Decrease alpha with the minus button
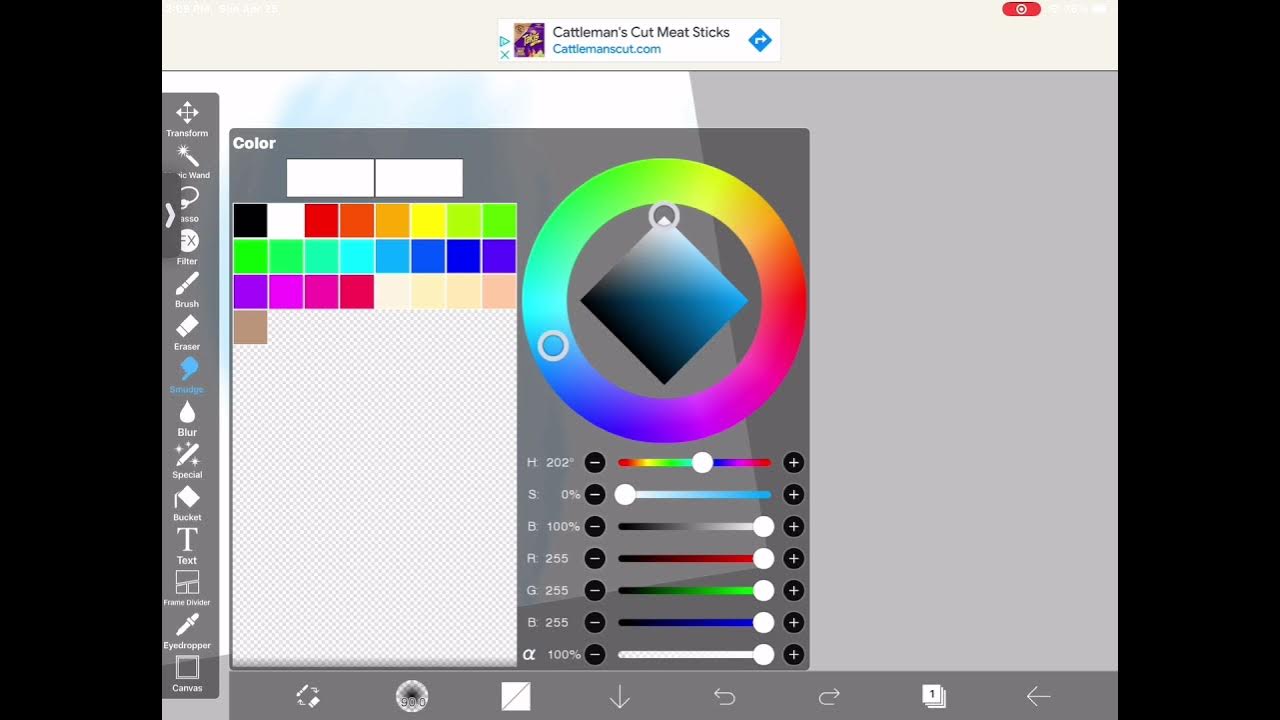Viewport: 1280px width, 720px height. click(595, 655)
